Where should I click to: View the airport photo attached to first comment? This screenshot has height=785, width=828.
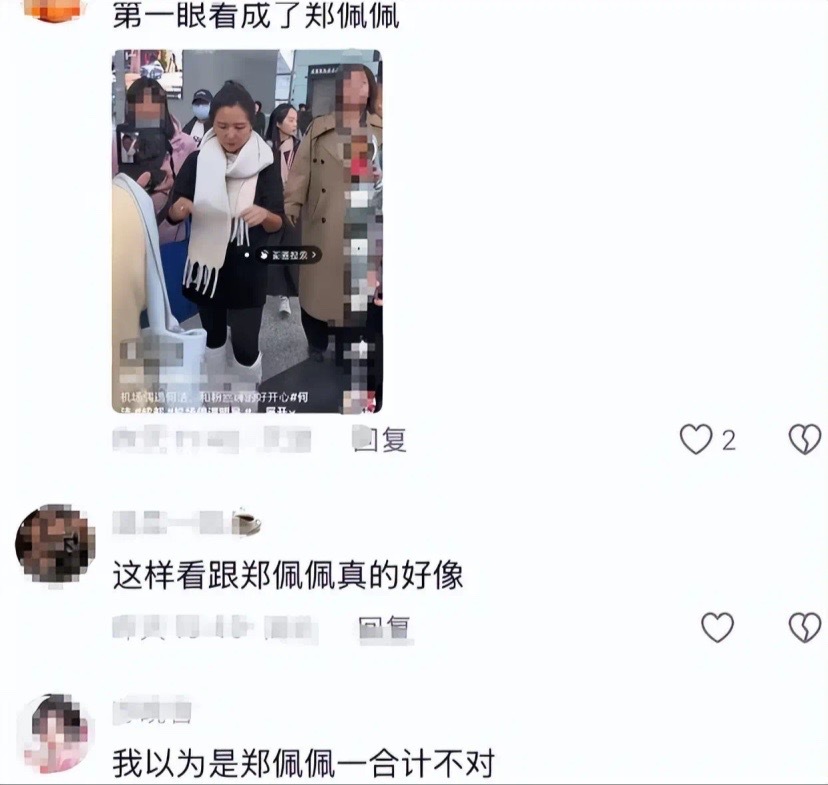[x=247, y=231]
